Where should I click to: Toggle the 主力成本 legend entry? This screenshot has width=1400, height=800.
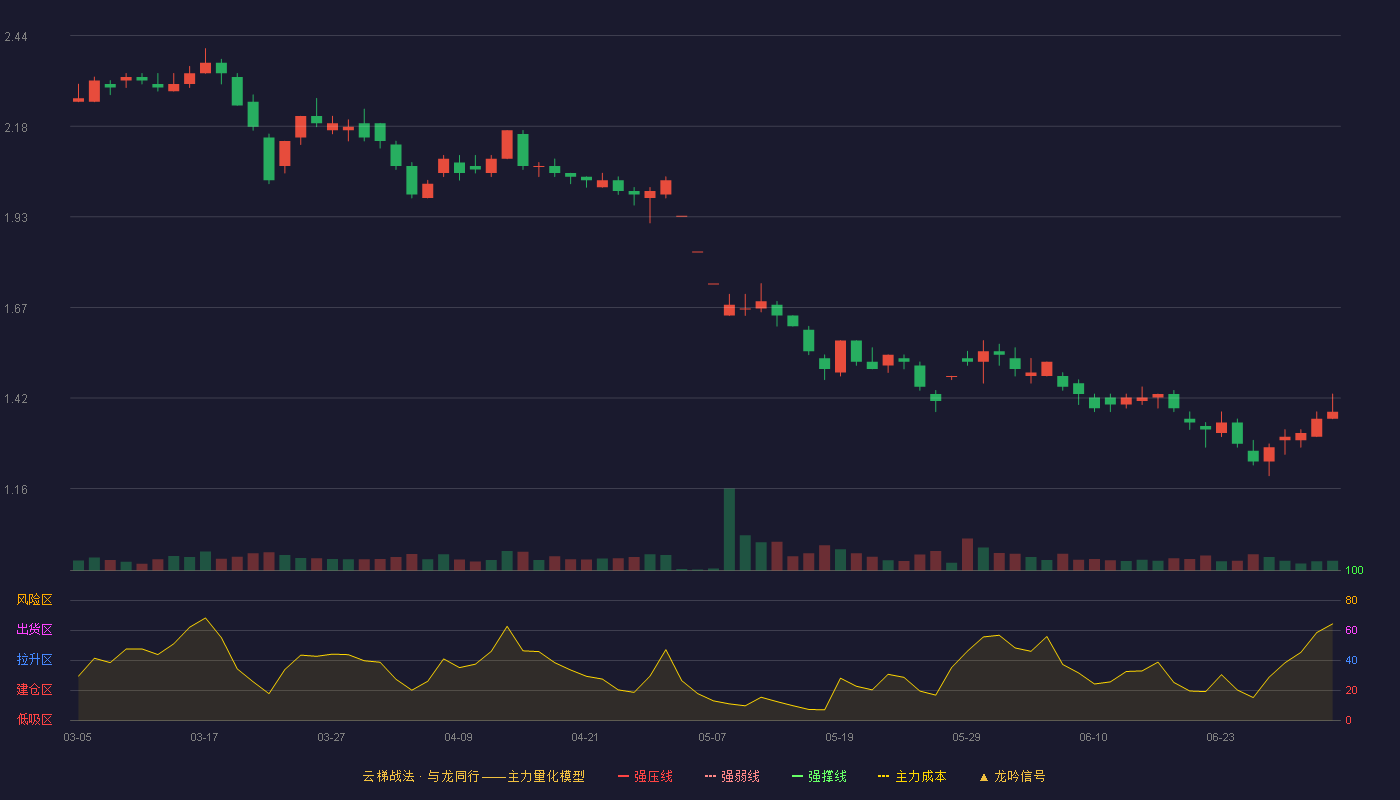click(912, 776)
